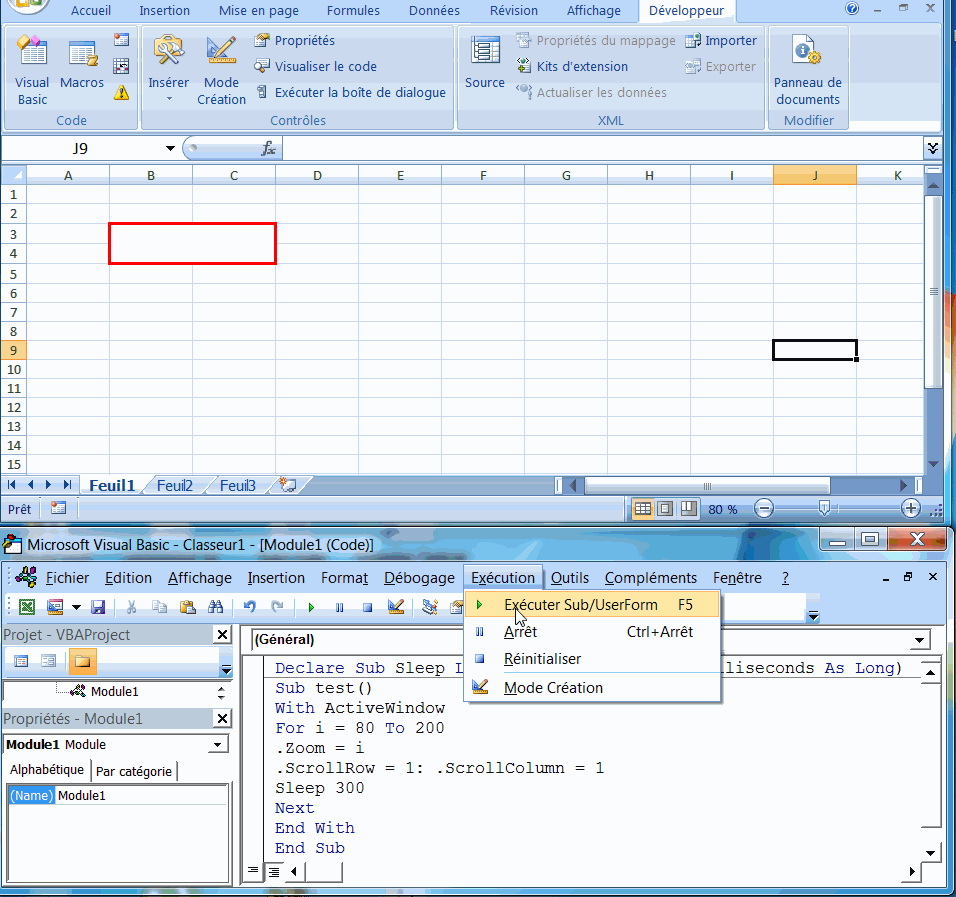Image resolution: width=956 pixels, height=897 pixels.
Task: Click the View Microsoft Excel icon in VBA toolbar
Action: tap(26, 607)
